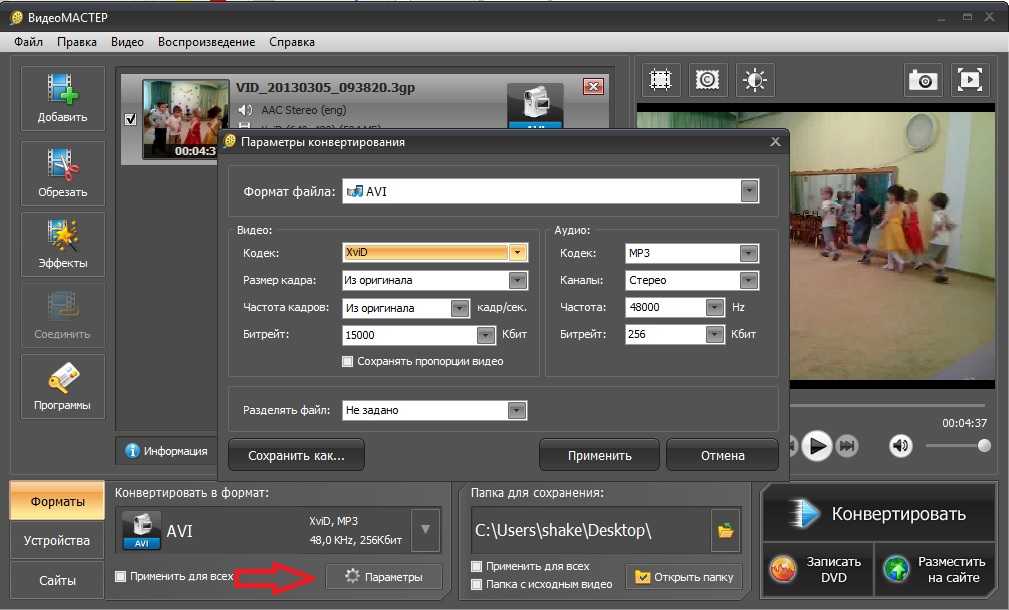Screen dimensions: 1009x610
Task: Play the preview video
Action: point(817,445)
